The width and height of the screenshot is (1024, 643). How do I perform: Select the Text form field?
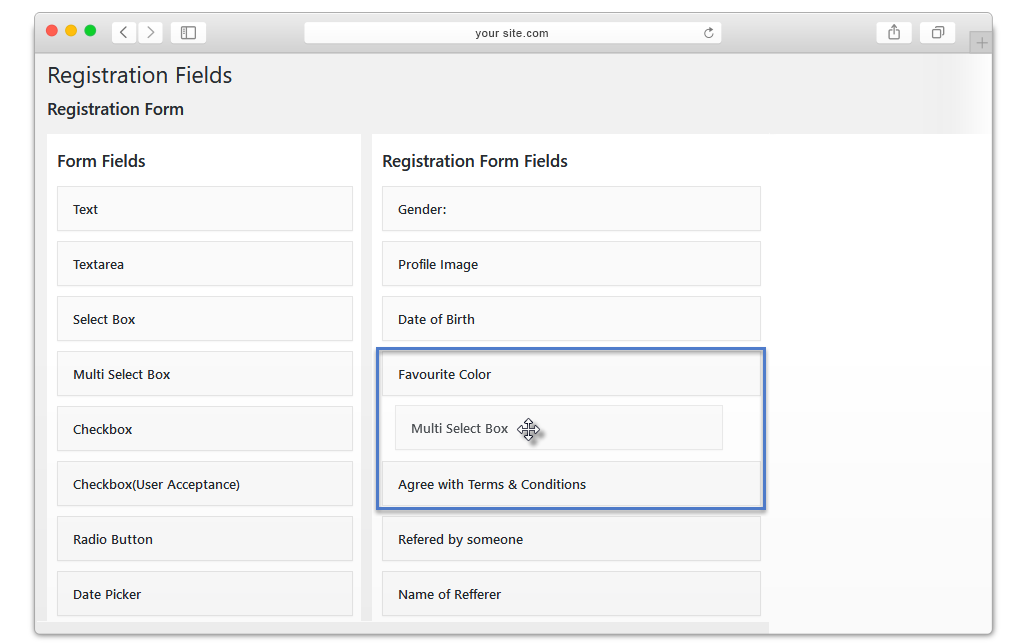205,209
